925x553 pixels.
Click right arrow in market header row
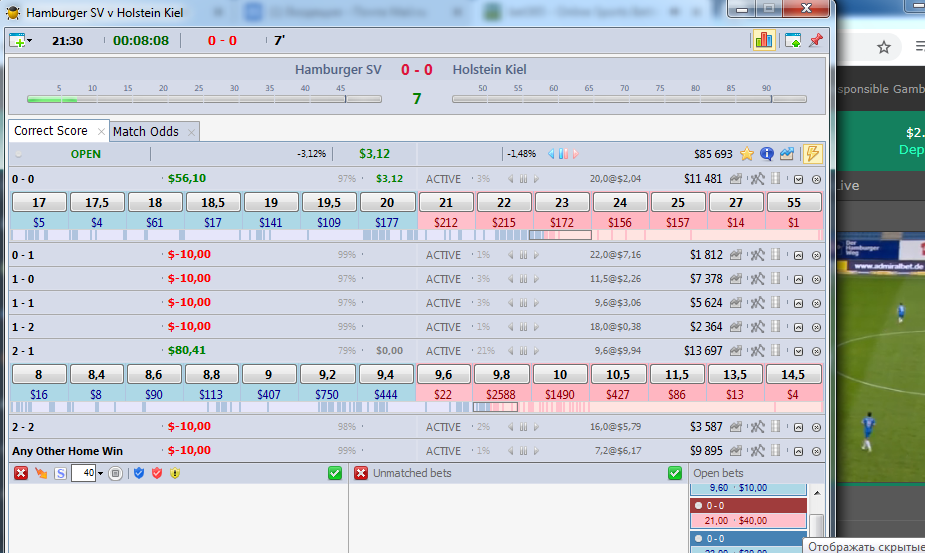tap(576, 154)
